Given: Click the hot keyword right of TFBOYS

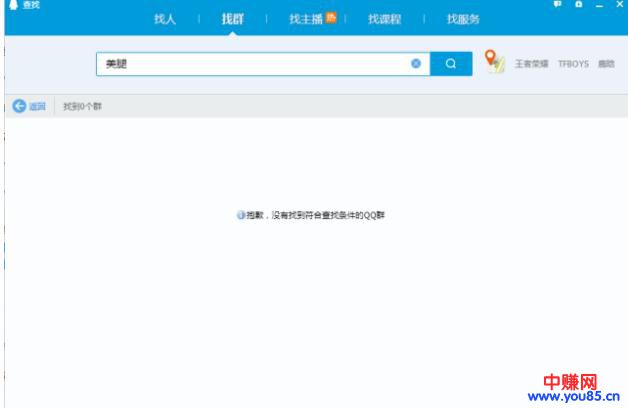Looking at the screenshot, I should pyautogui.click(x=606, y=64).
